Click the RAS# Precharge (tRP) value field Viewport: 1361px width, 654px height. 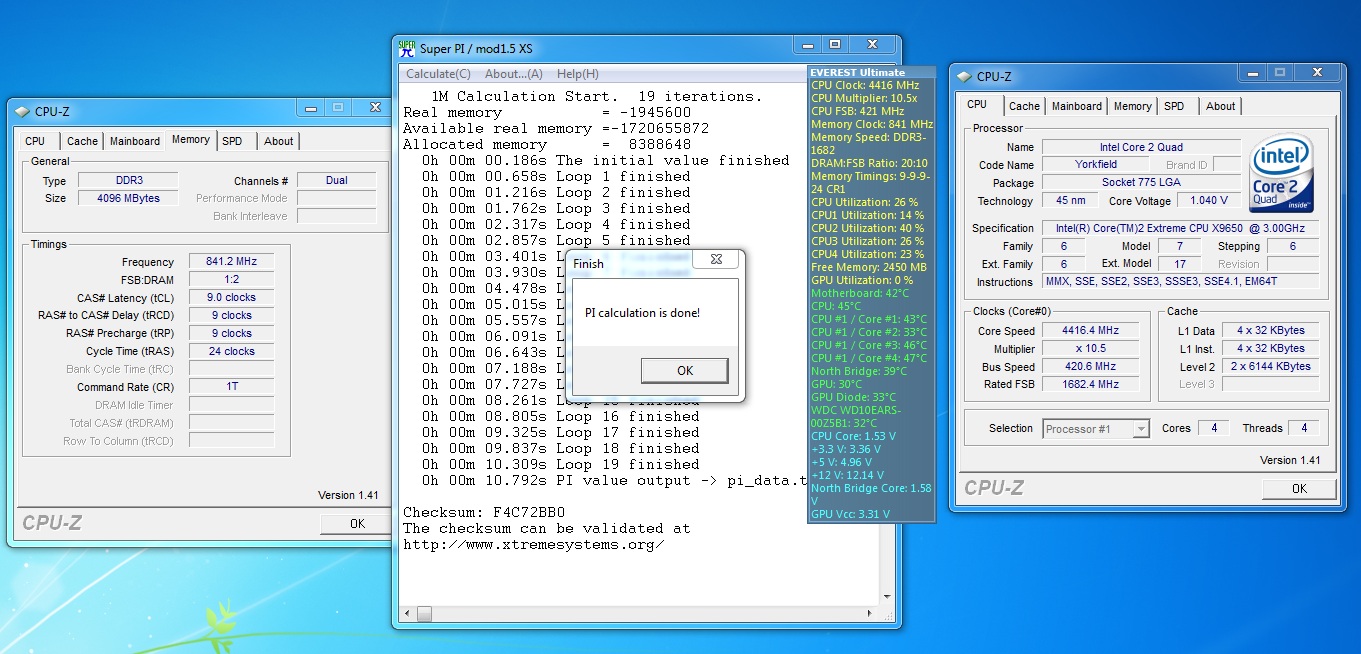pos(231,334)
